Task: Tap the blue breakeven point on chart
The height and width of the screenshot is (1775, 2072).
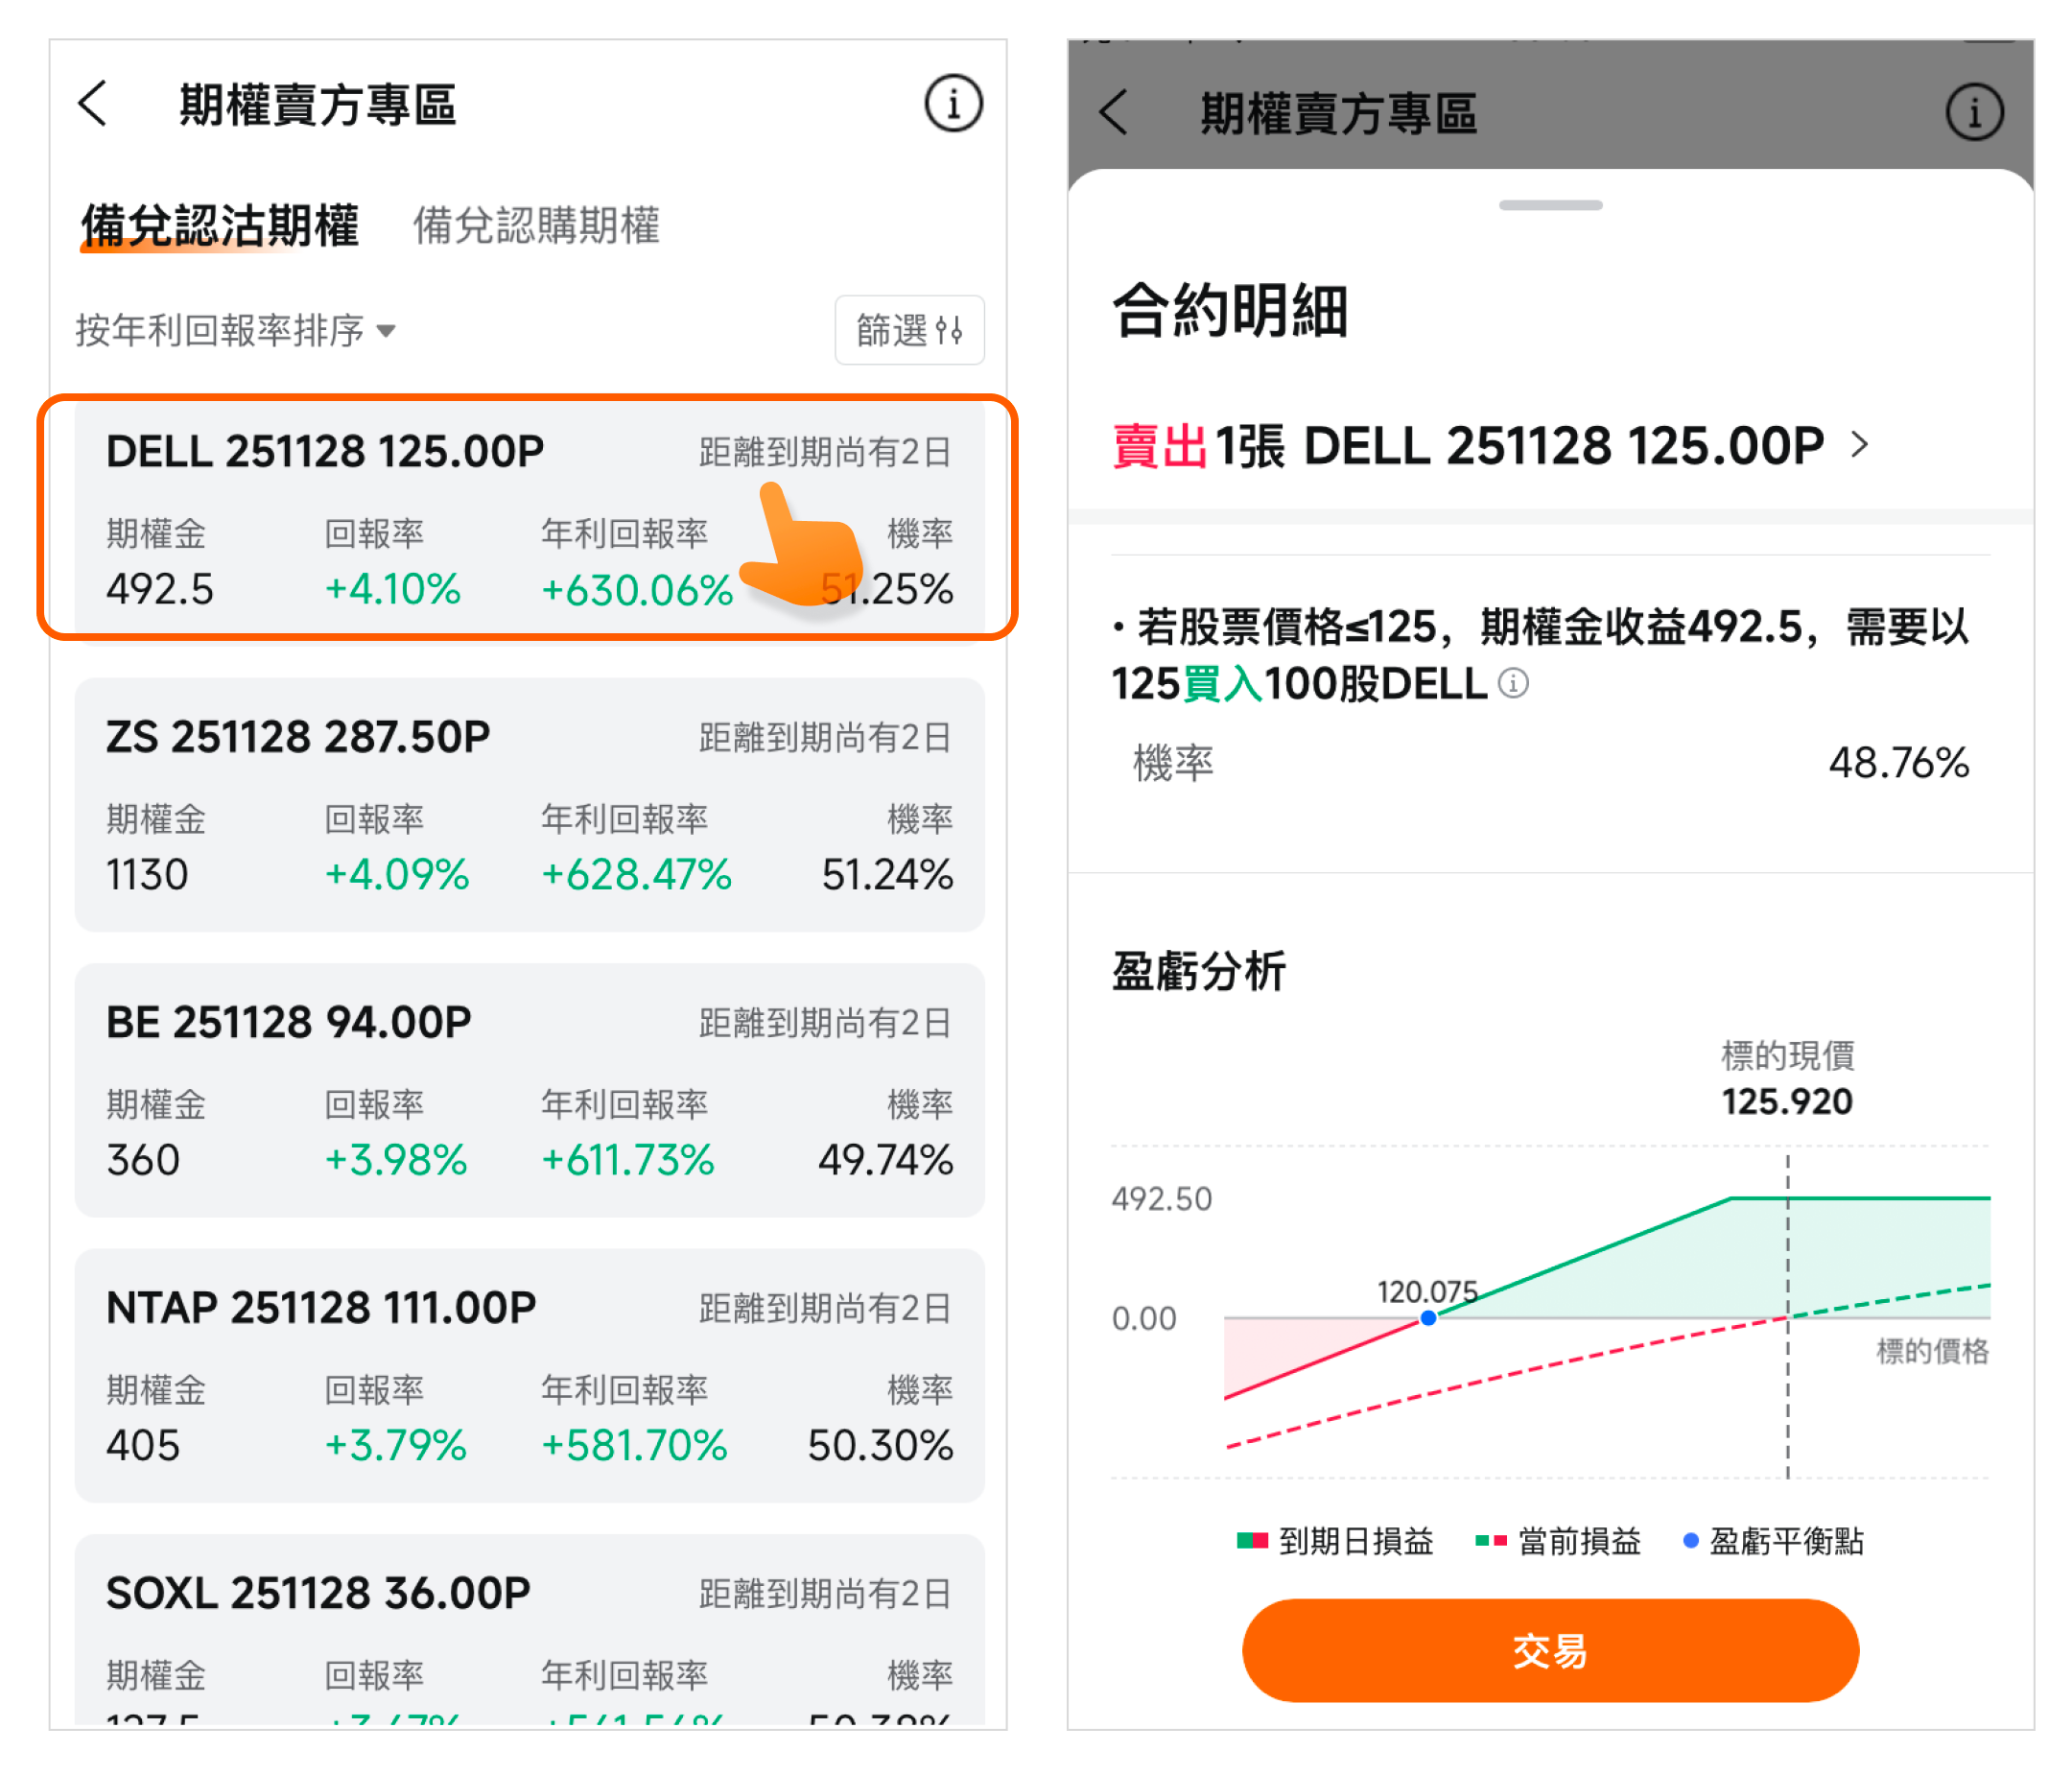Action: [x=1428, y=1318]
